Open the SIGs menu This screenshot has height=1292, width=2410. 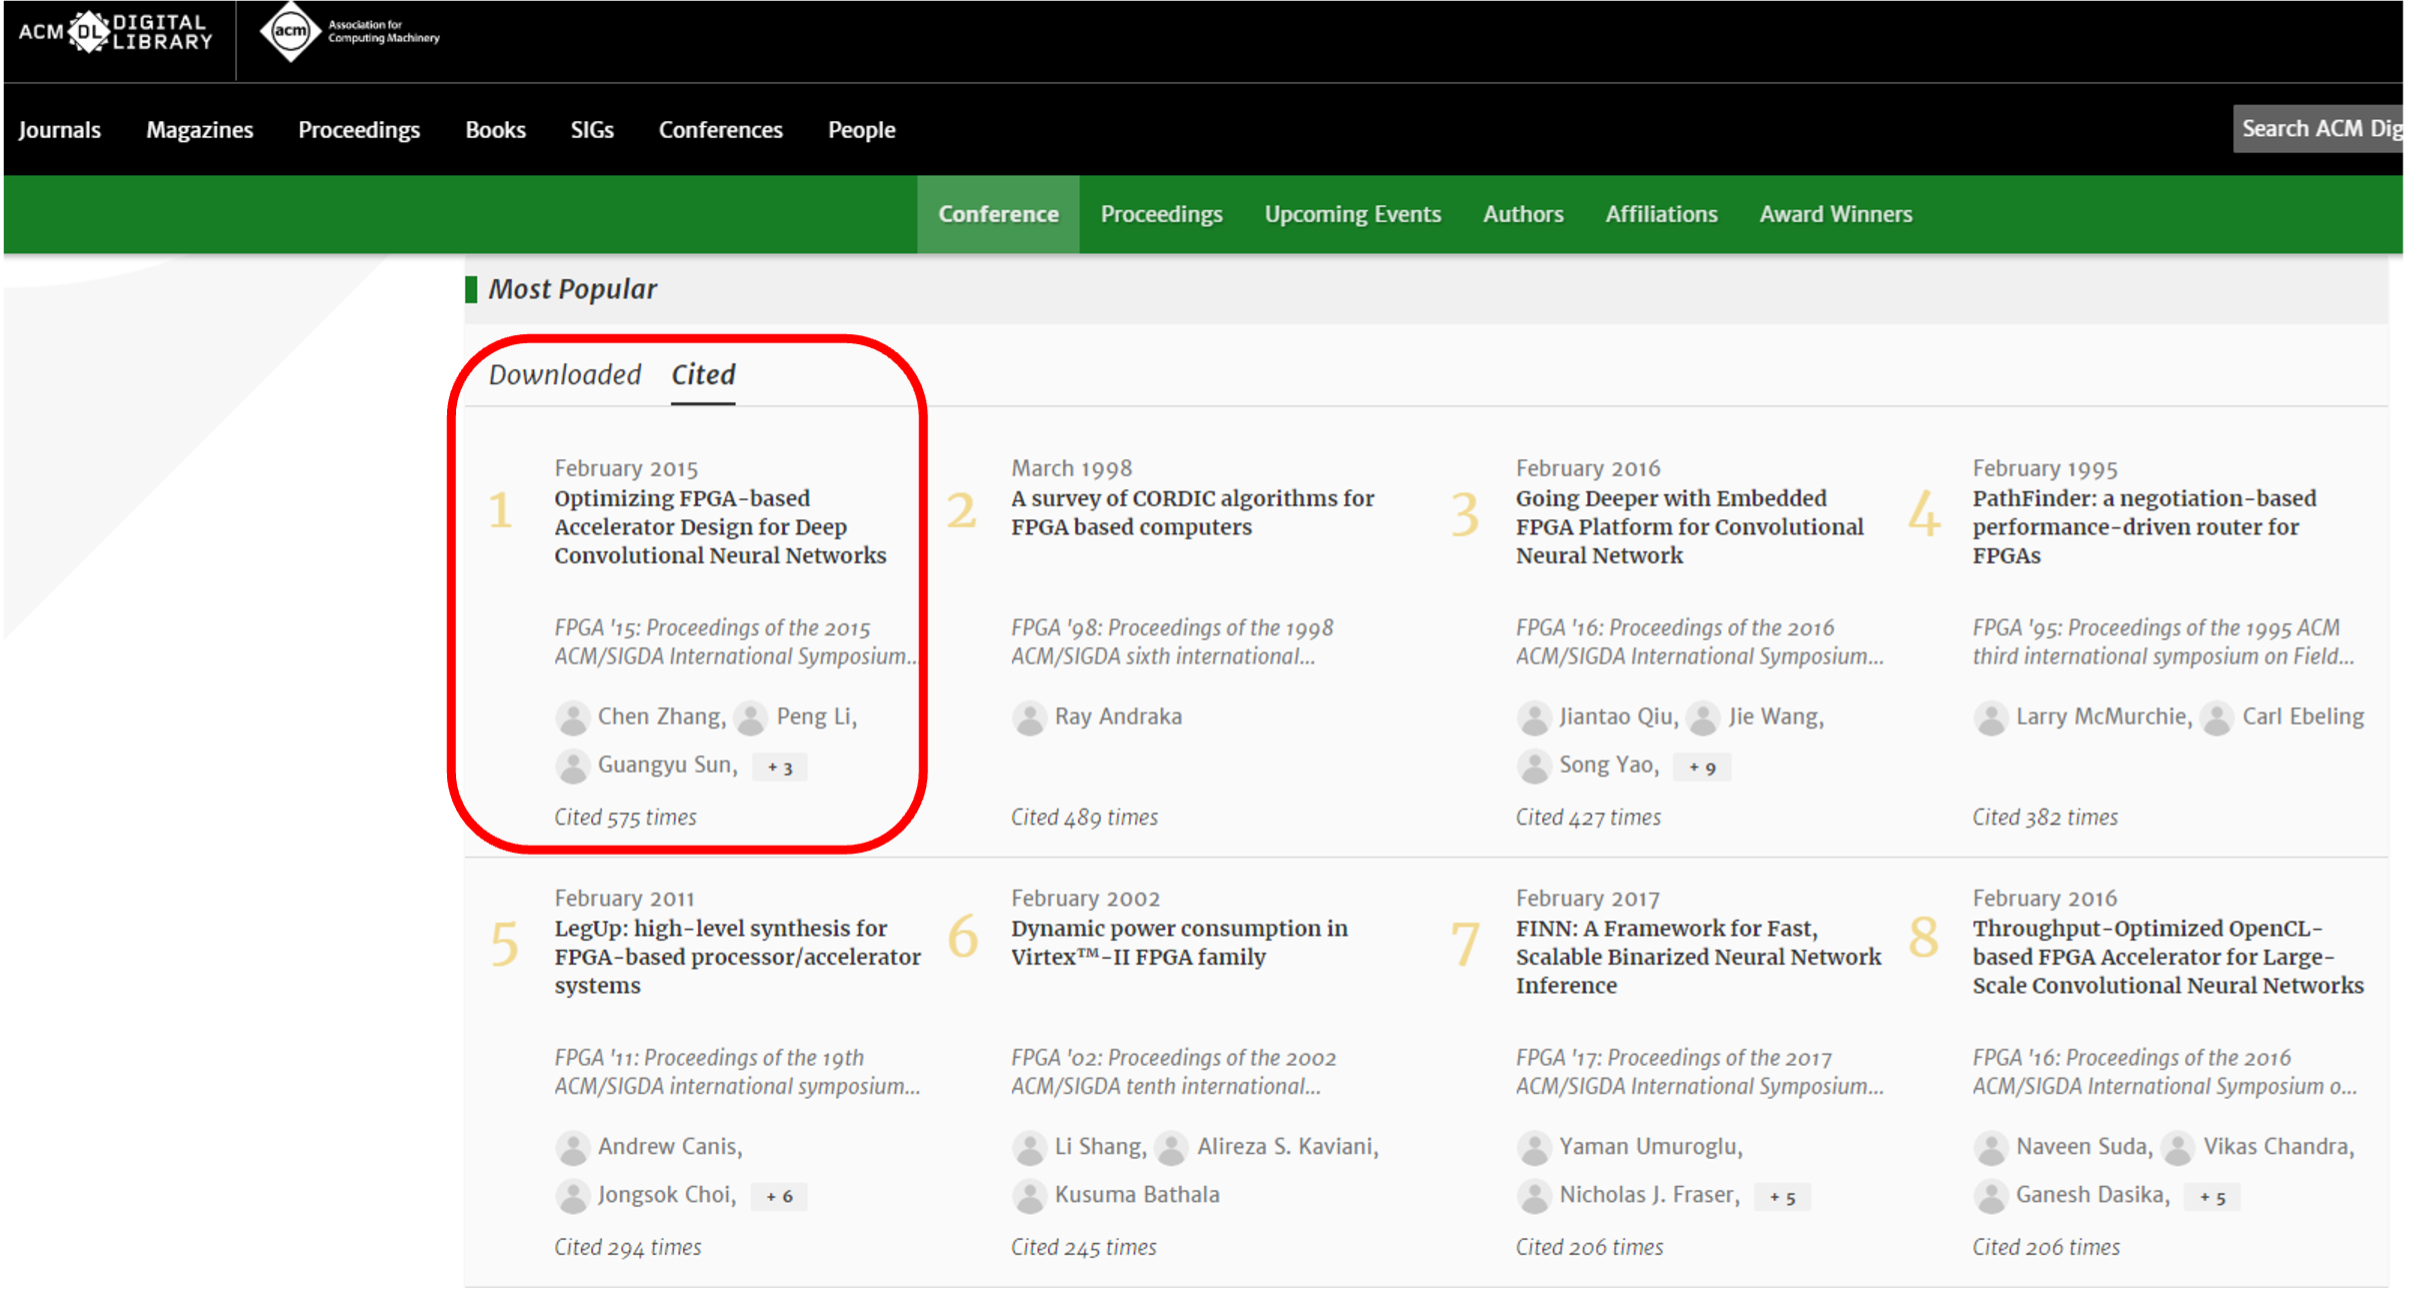pyautogui.click(x=592, y=129)
